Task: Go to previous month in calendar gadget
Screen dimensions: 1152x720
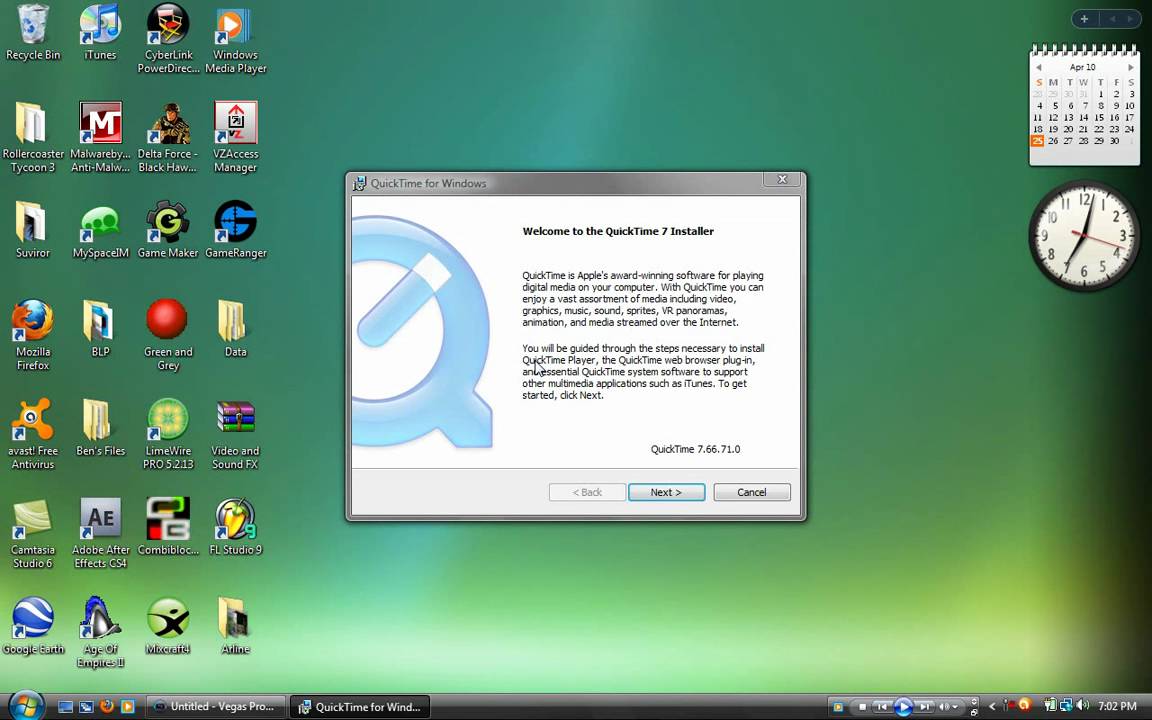Action: pyautogui.click(x=1039, y=67)
